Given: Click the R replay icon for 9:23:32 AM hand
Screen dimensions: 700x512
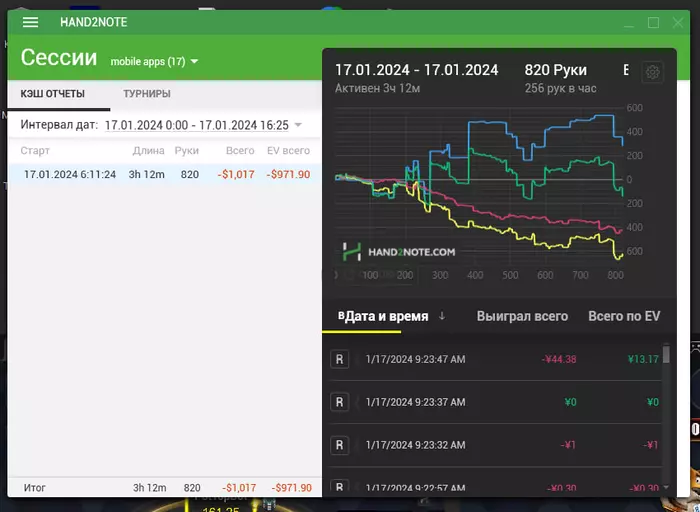Looking at the screenshot, I should click(x=339, y=445).
